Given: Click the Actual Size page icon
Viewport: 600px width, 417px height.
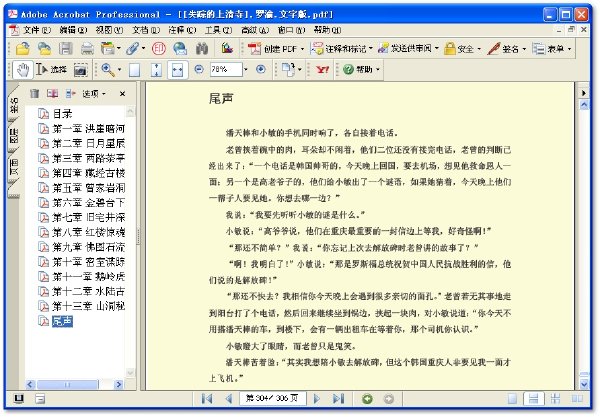Looking at the screenshot, I should pos(134,70).
